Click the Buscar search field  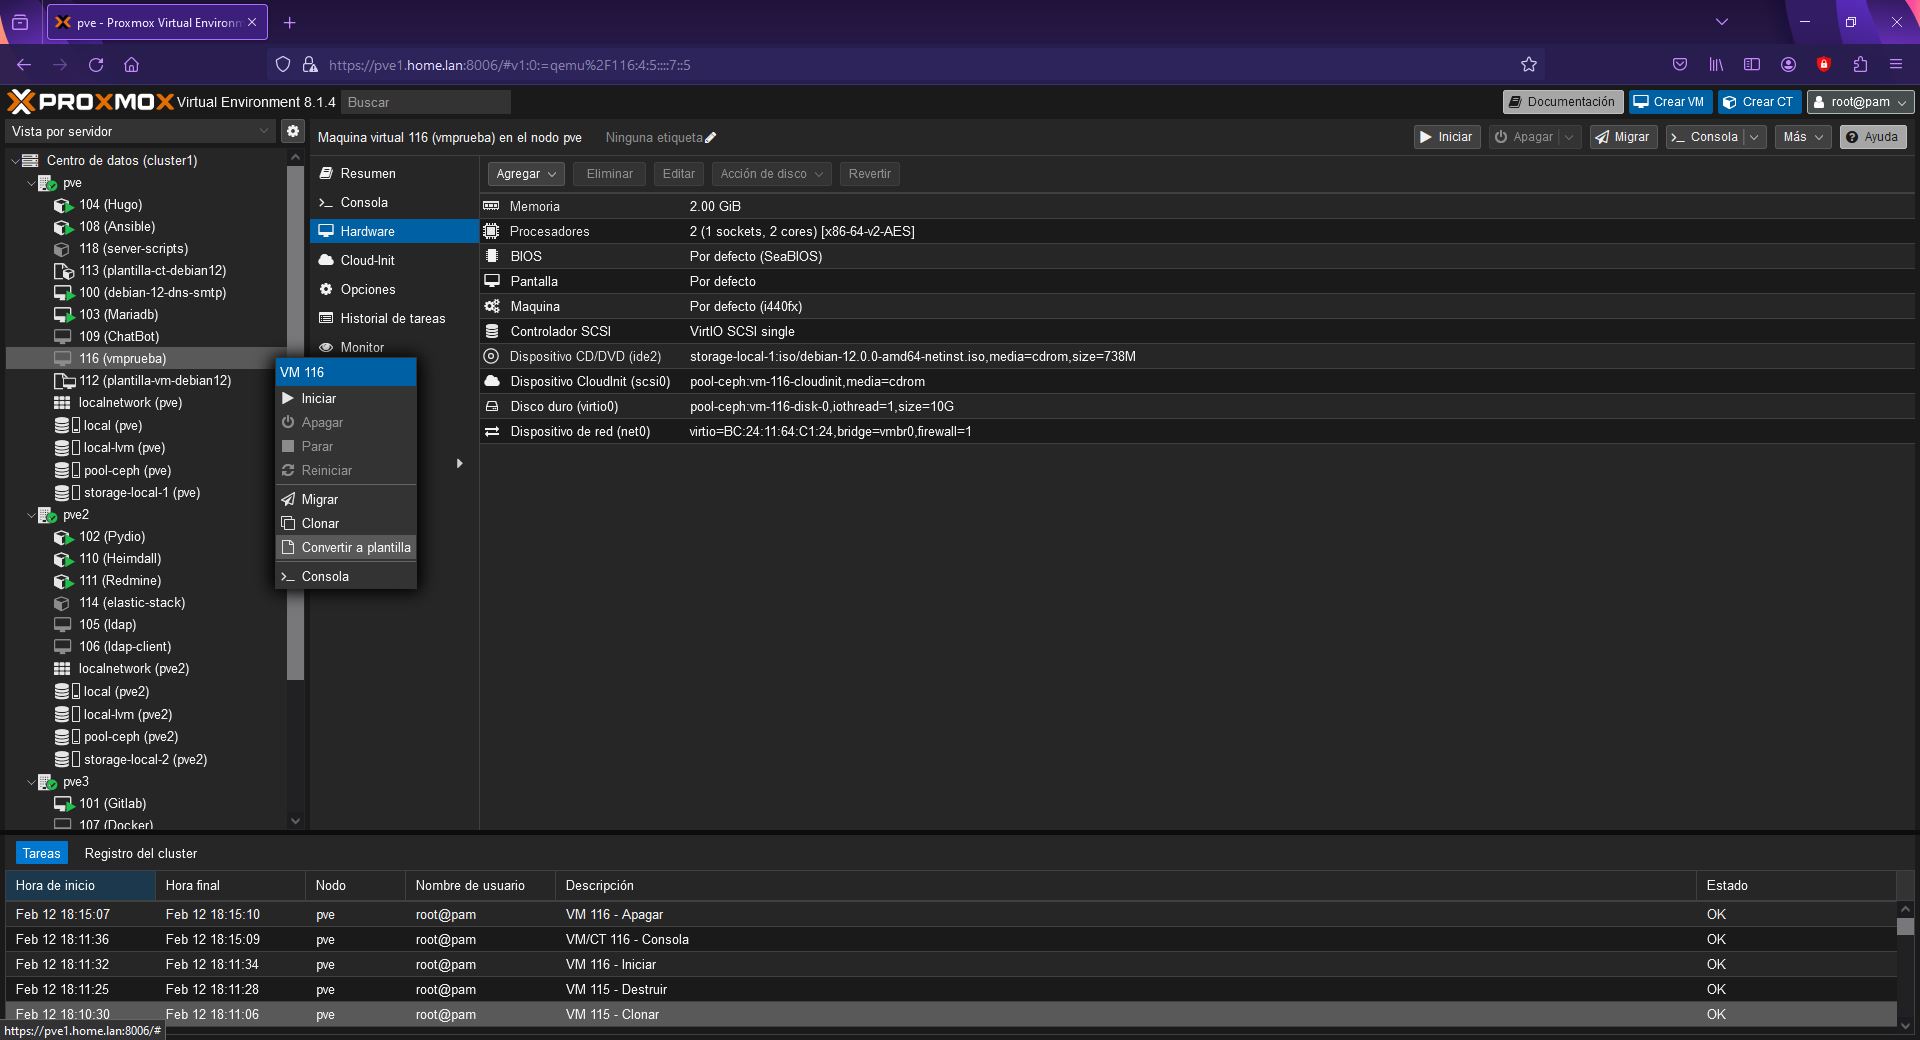coord(426,102)
